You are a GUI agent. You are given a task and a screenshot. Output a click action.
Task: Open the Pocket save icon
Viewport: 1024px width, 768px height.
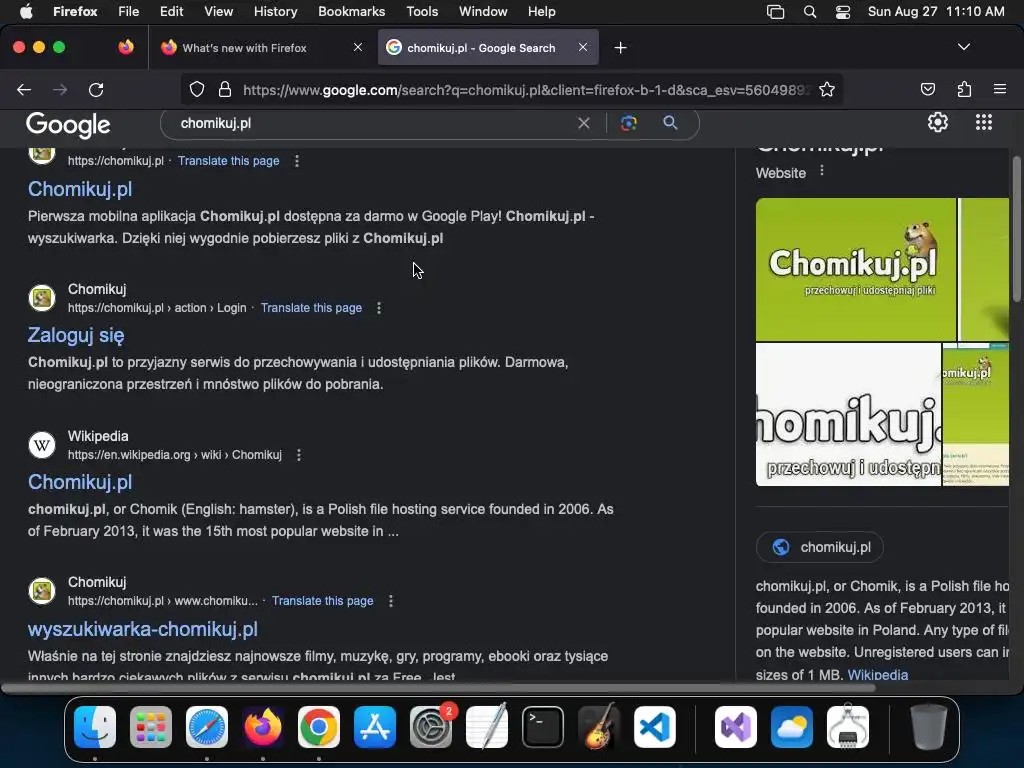pos(928,89)
